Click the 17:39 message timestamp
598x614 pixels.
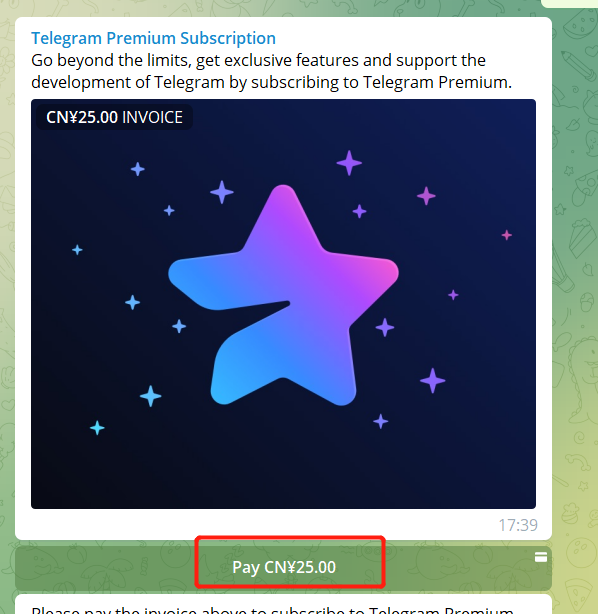click(518, 525)
